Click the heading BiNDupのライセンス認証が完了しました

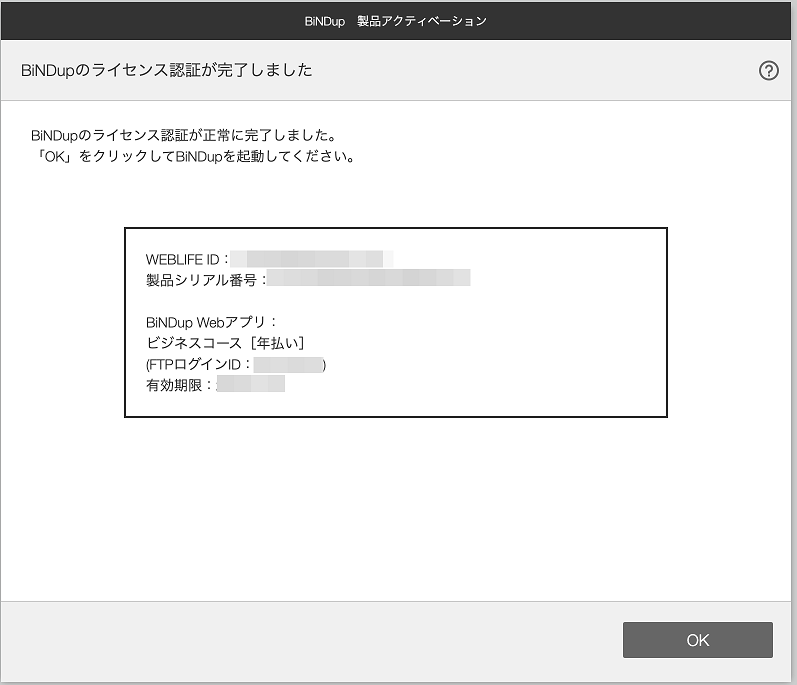pyautogui.click(x=167, y=70)
